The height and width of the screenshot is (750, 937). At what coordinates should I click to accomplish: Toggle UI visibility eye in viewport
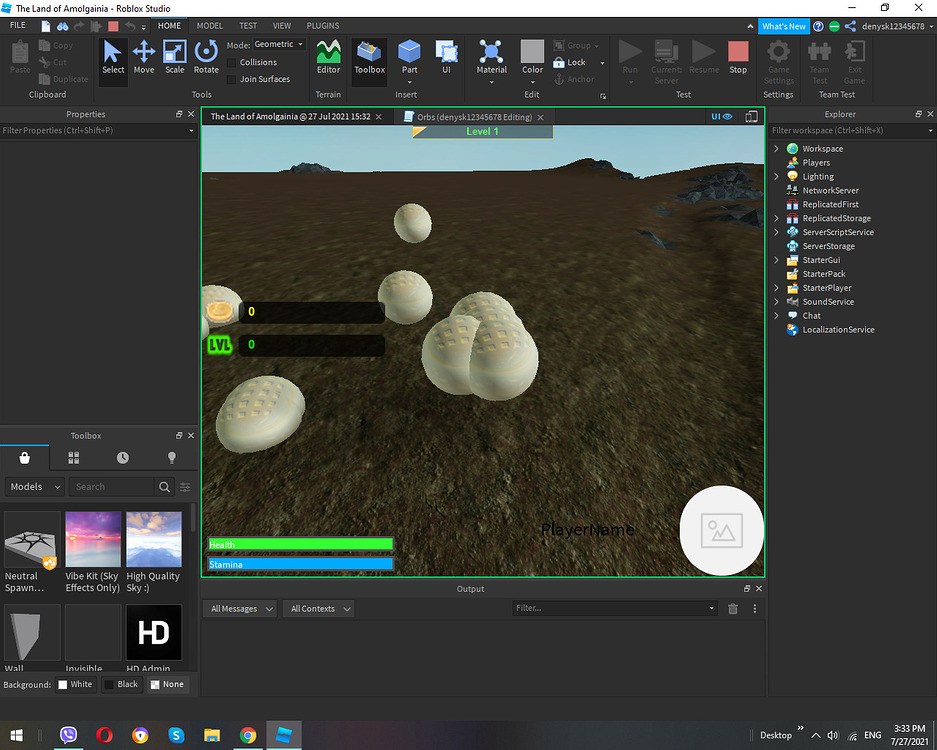721,117
